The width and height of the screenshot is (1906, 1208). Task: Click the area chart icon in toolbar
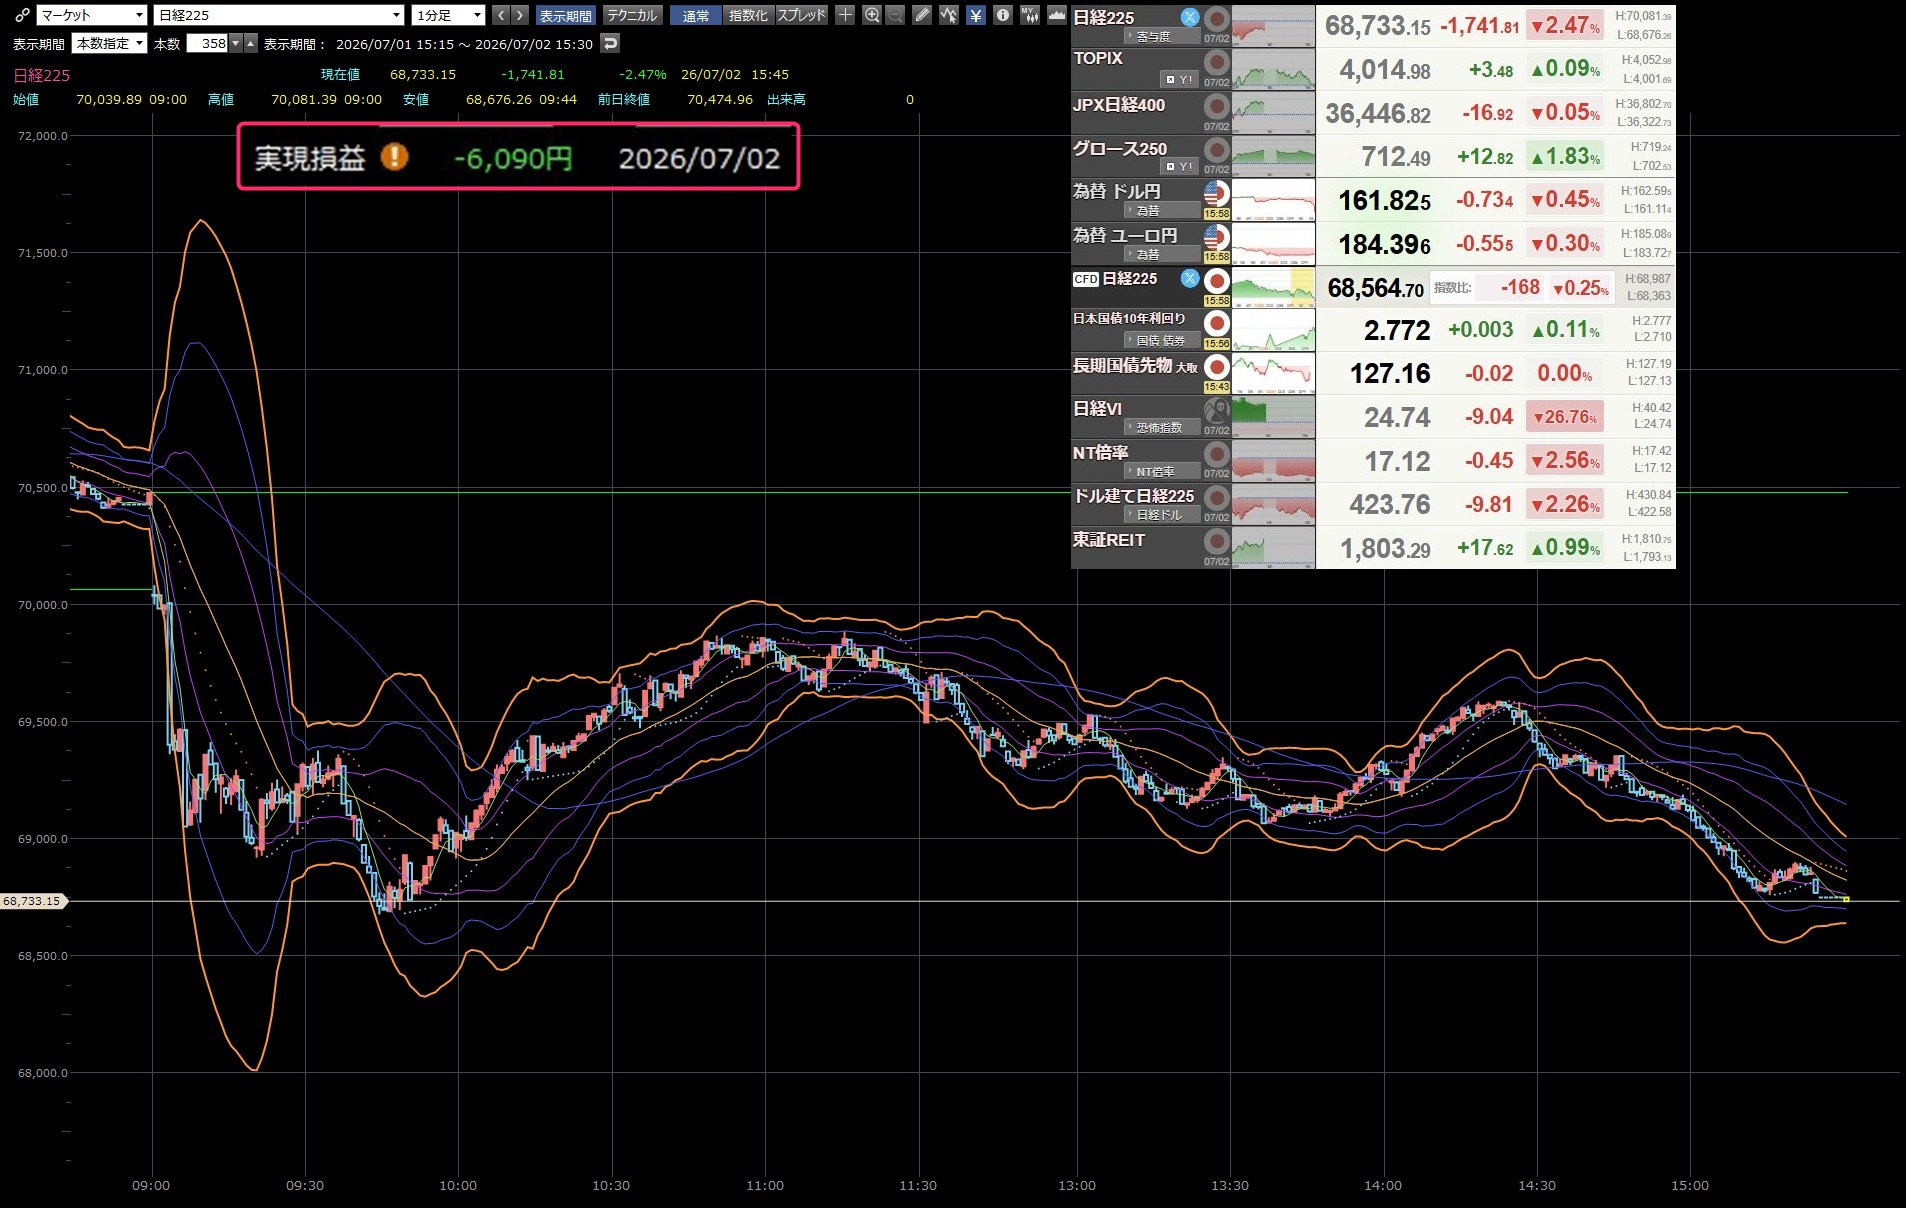pos(1056,15)
